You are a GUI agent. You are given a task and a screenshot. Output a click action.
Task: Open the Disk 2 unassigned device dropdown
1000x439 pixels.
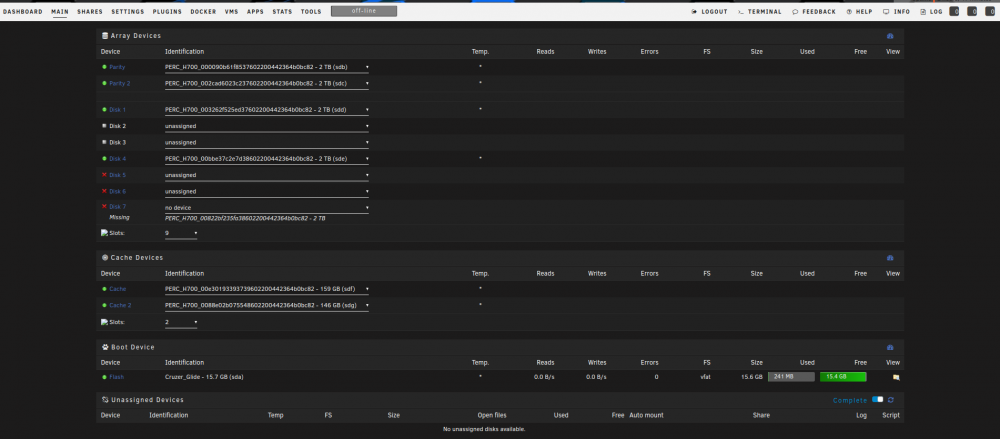pyautogui.click(x=267, y=126)
